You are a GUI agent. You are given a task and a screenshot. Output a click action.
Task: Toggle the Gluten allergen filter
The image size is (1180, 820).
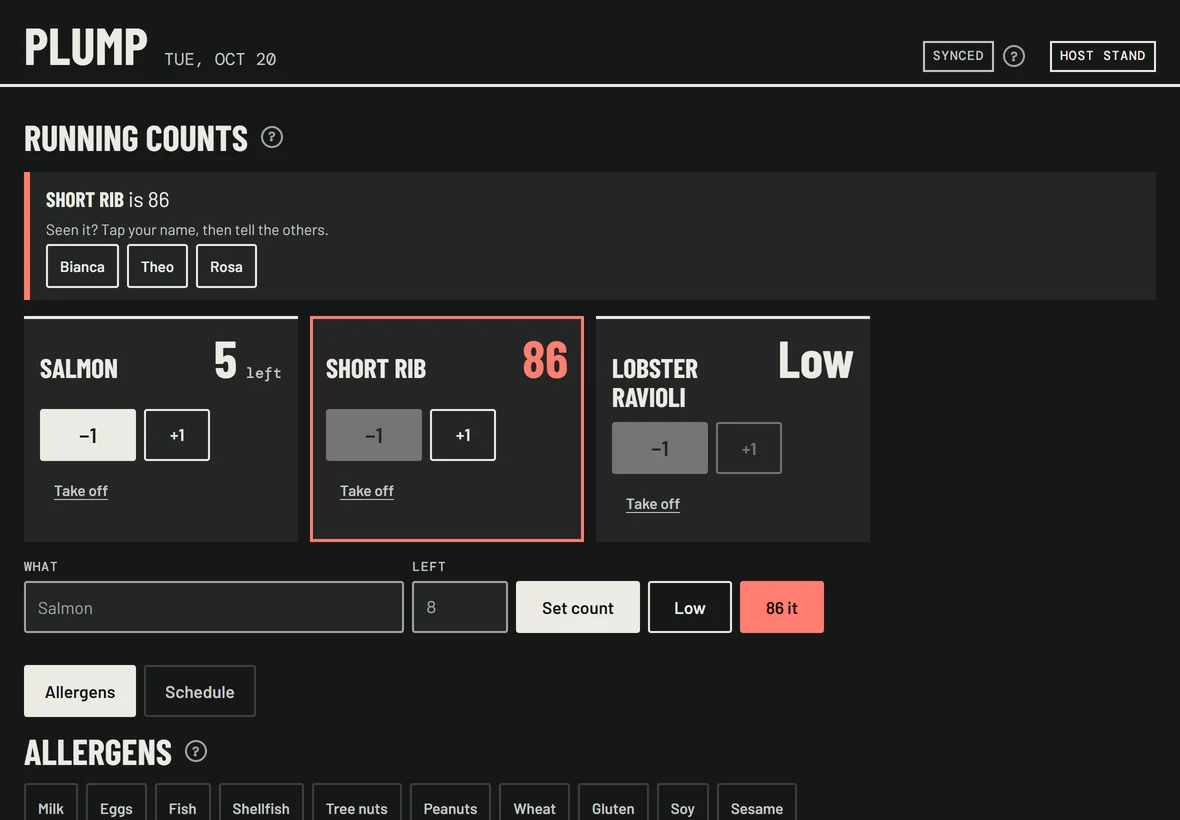pos(613,803)
